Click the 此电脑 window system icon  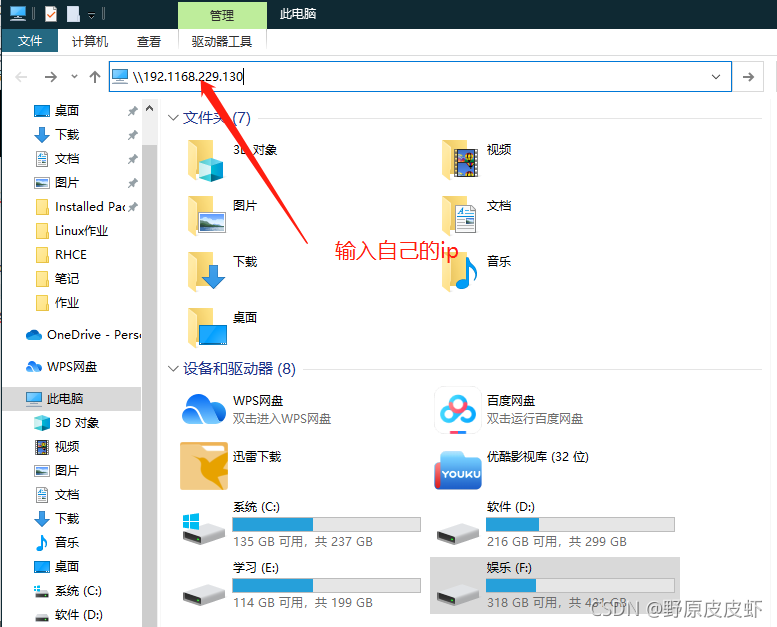[18, 13]
